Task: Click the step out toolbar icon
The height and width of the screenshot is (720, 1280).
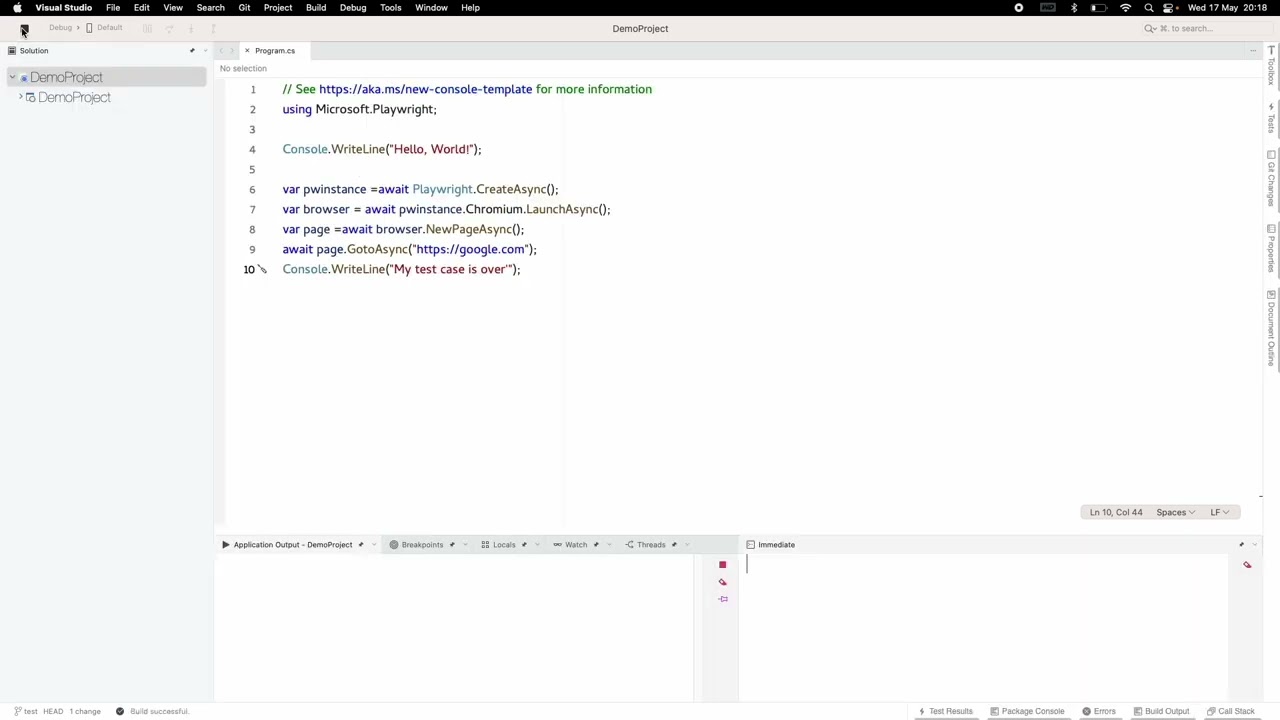Action: pos(213,28)
